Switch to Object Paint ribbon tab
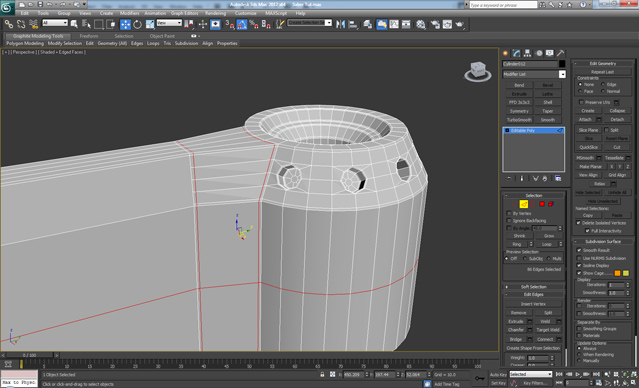The height and width of the screenshot is (388, 639). (162, 36)
